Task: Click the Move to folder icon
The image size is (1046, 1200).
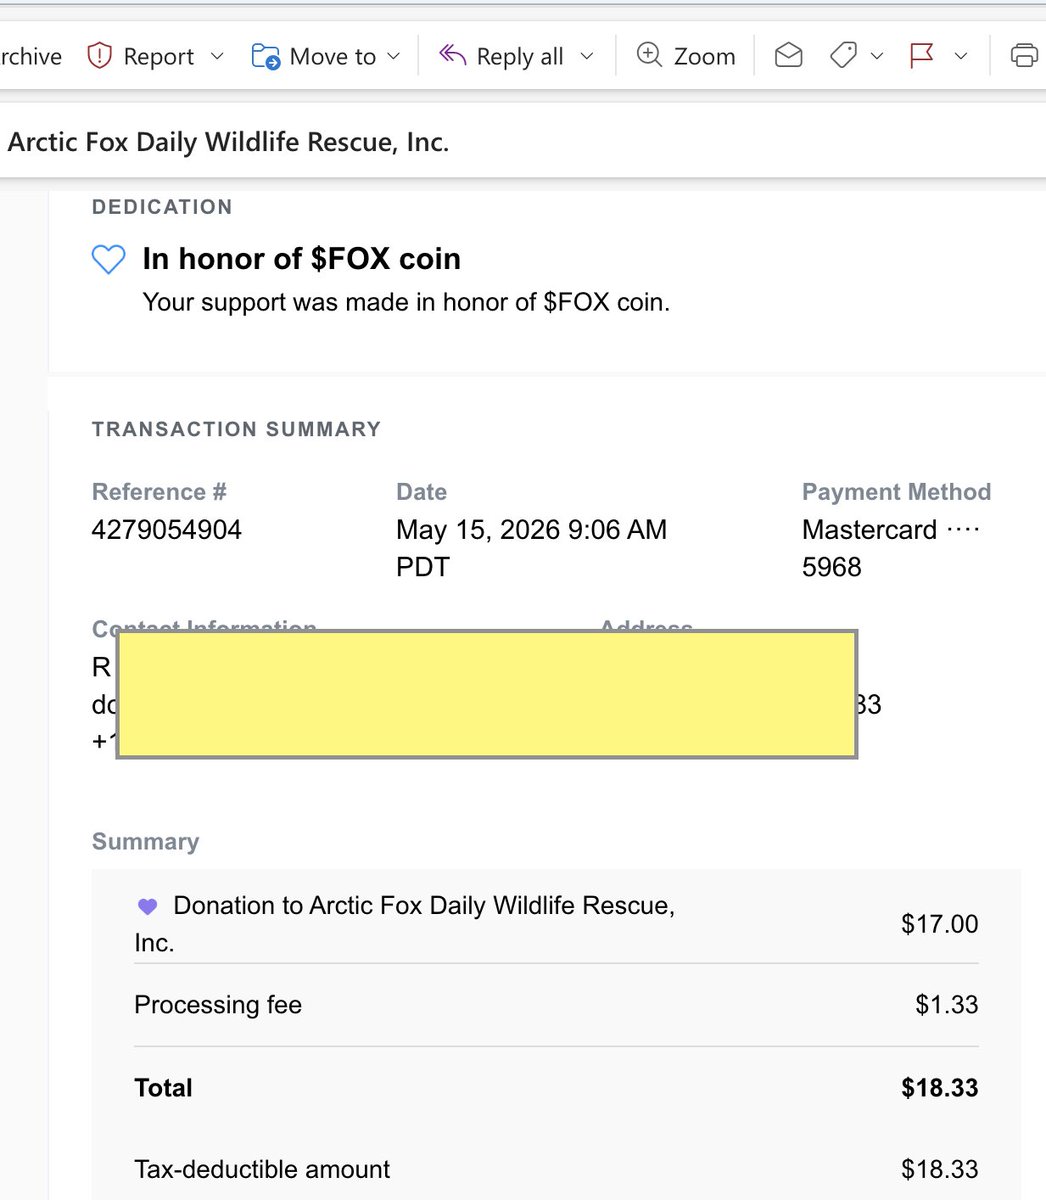Action: pos(266,56)
